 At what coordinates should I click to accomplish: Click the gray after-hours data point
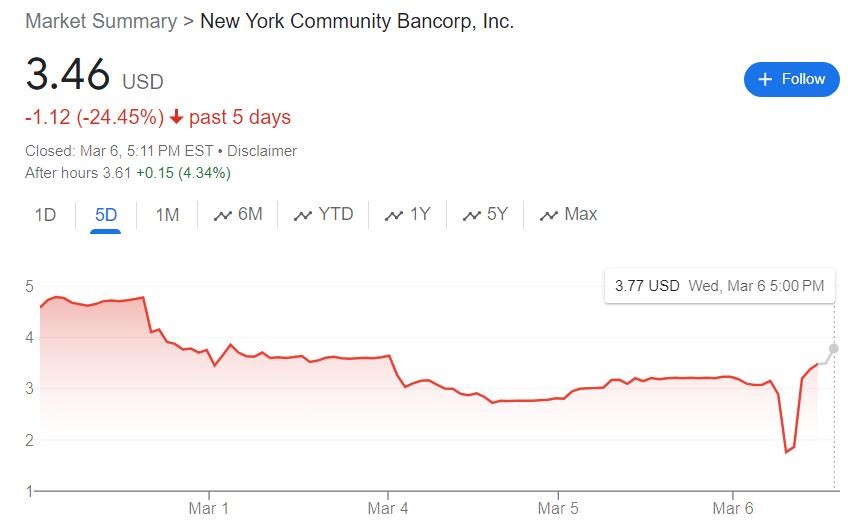point(834,349)
